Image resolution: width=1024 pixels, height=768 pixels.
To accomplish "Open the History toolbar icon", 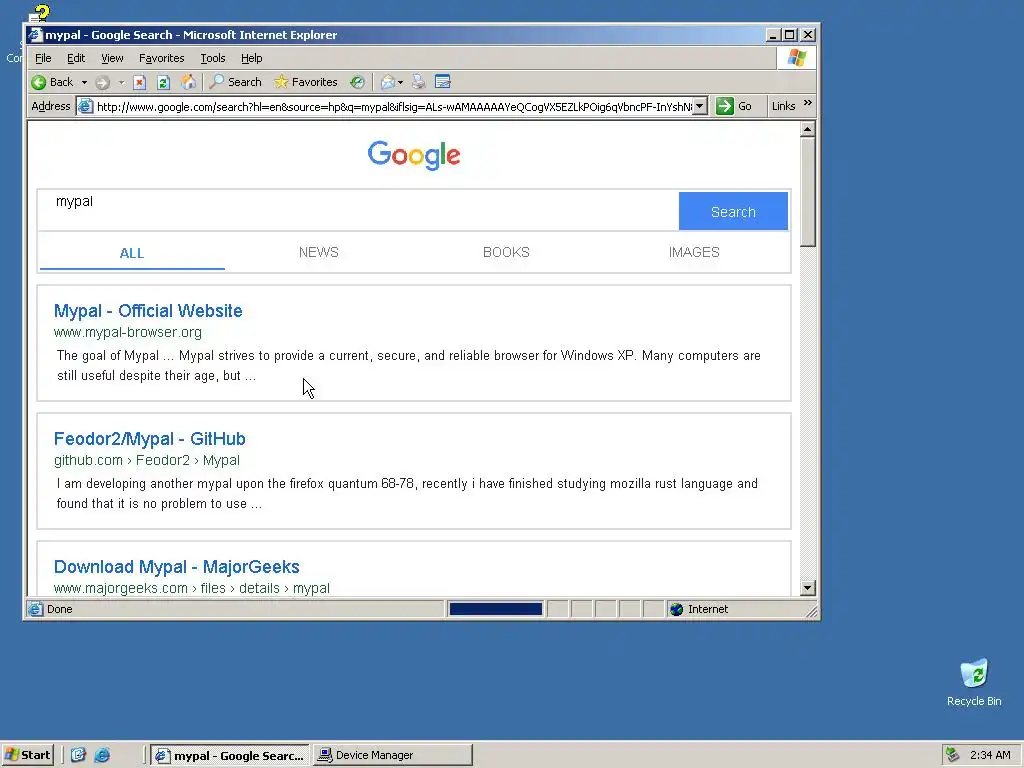I will click(x=357, y=82).
